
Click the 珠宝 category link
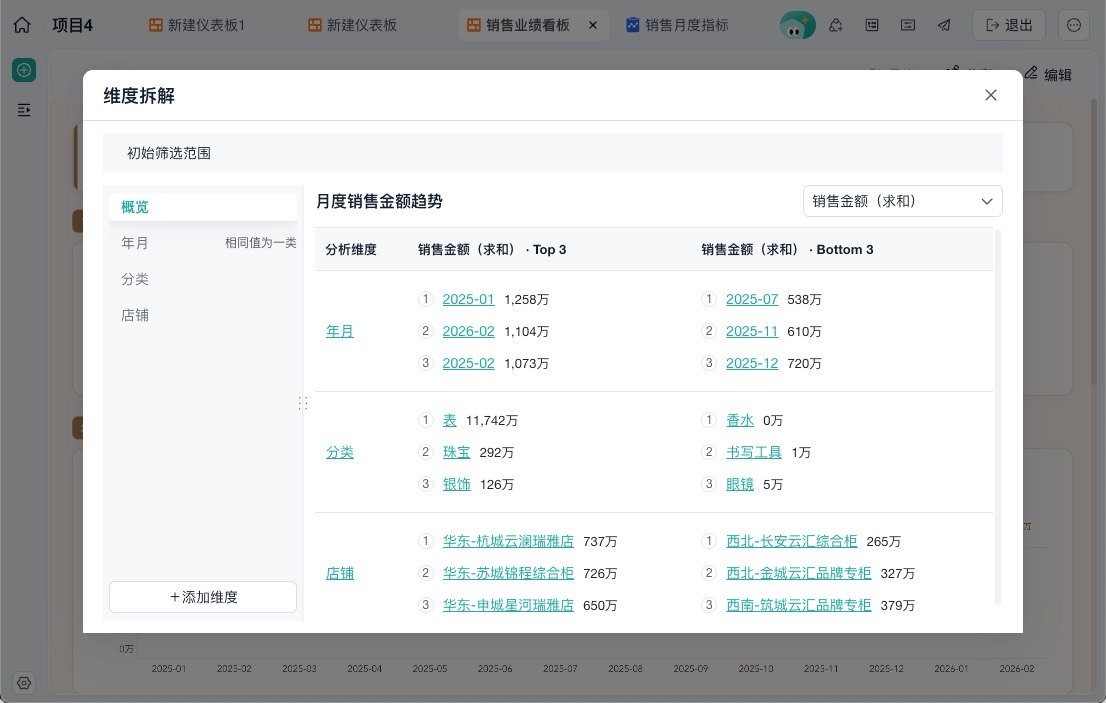(x=456, y=452)
